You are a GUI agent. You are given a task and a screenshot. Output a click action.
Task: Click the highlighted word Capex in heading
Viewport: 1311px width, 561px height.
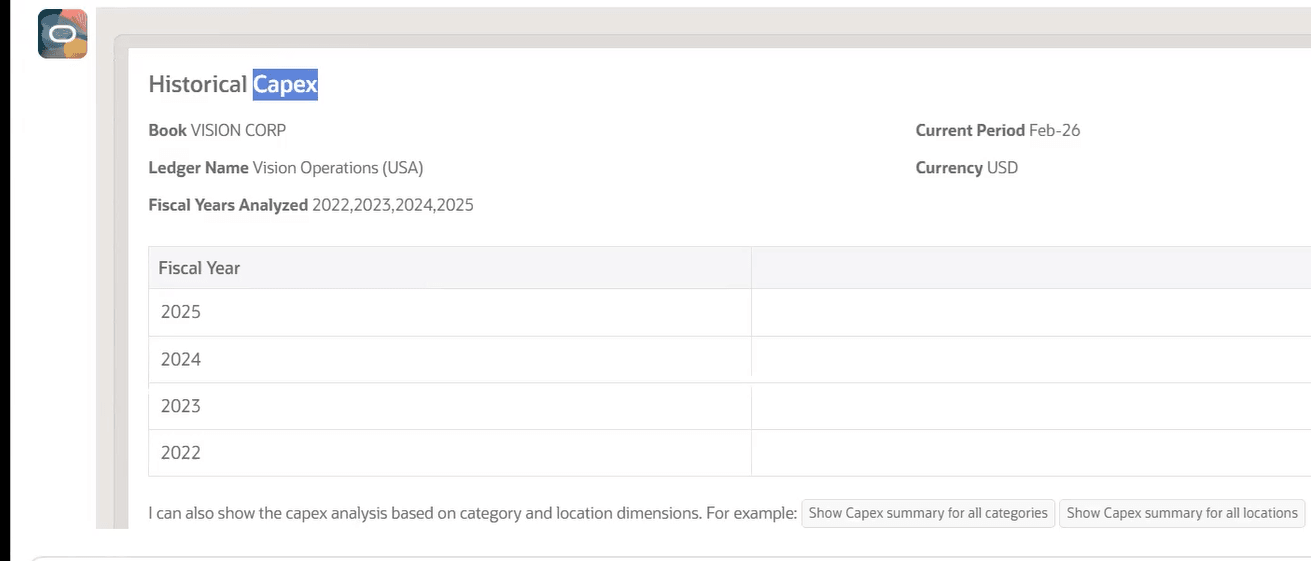pos(285,84)
